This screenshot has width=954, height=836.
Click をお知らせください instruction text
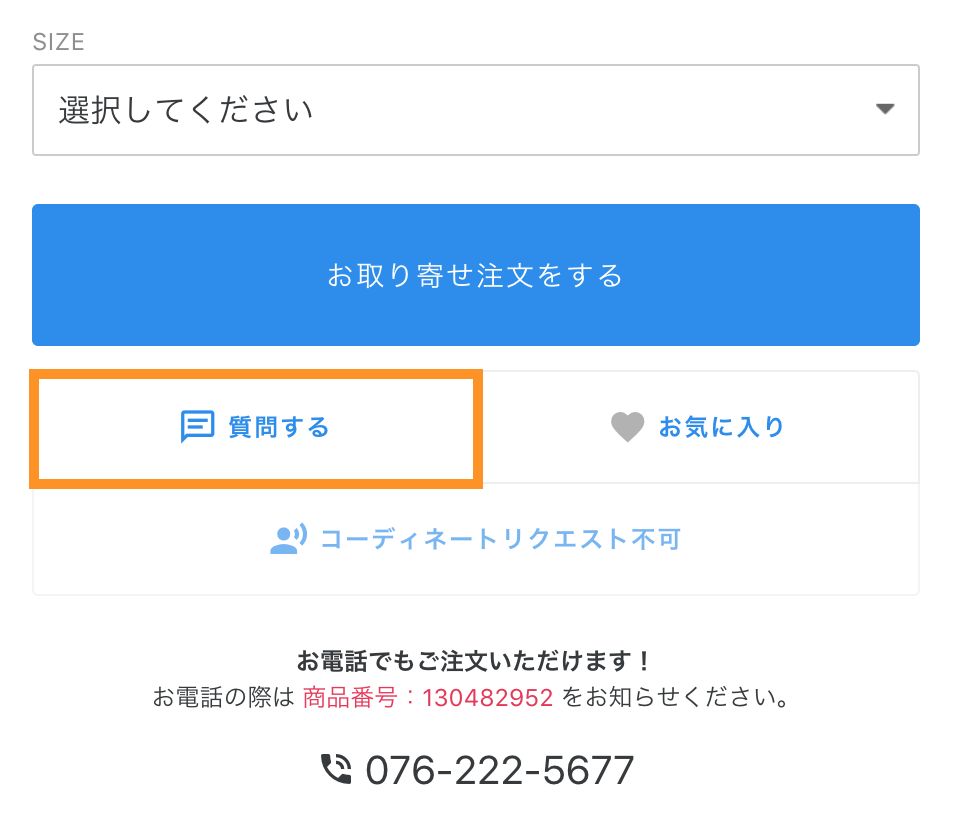coord(675,697)
